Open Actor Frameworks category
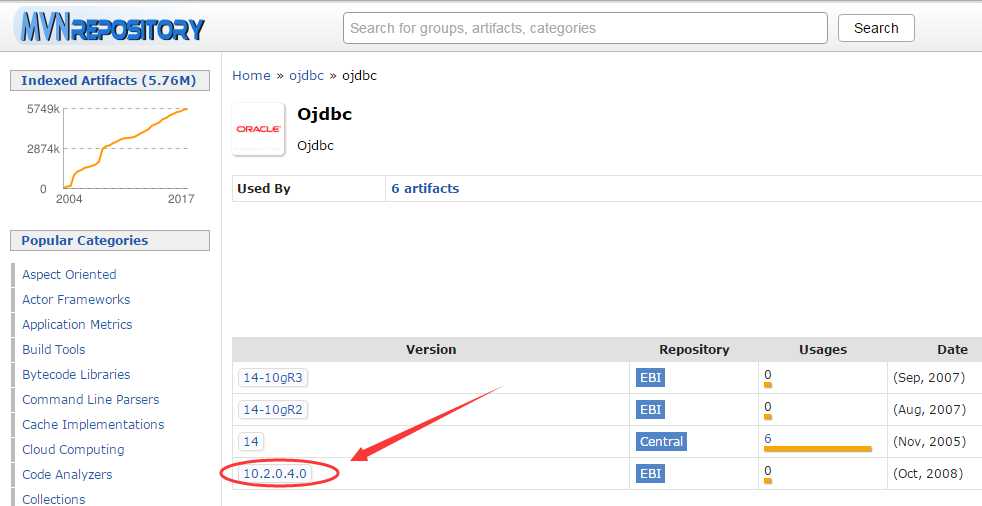 tap(76, 299)
